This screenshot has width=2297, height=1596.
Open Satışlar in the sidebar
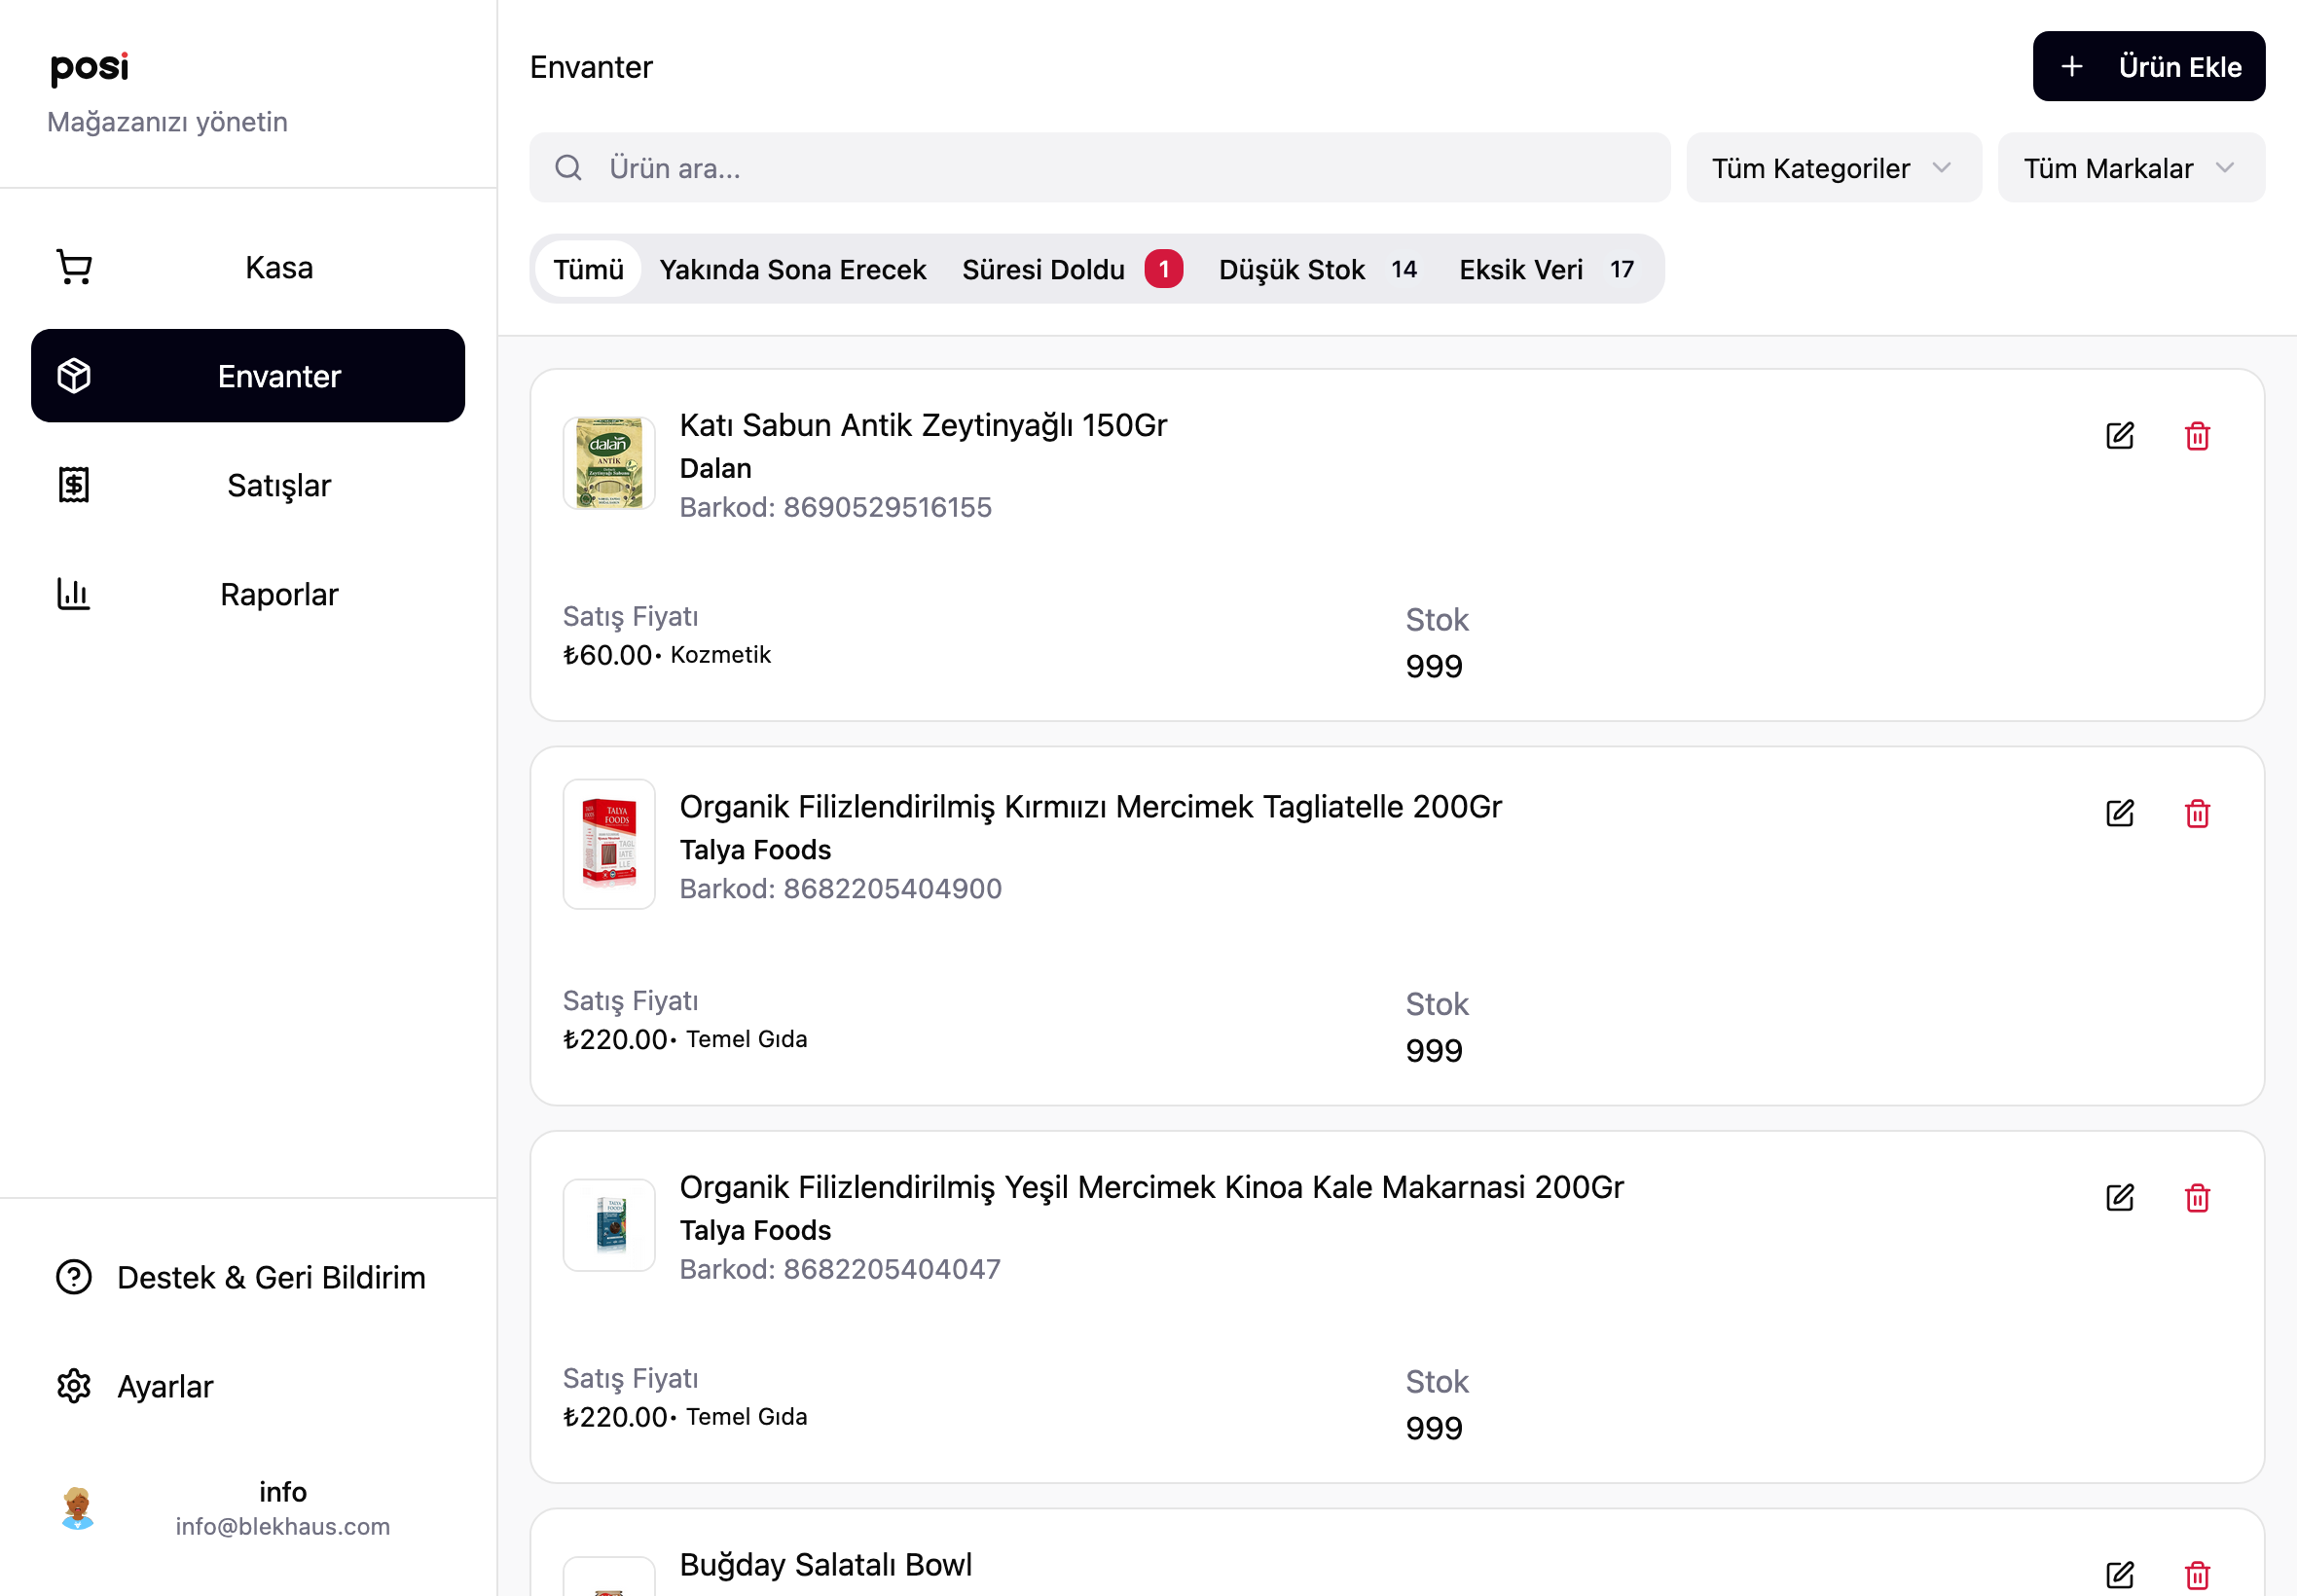click(x=248, y=485)
